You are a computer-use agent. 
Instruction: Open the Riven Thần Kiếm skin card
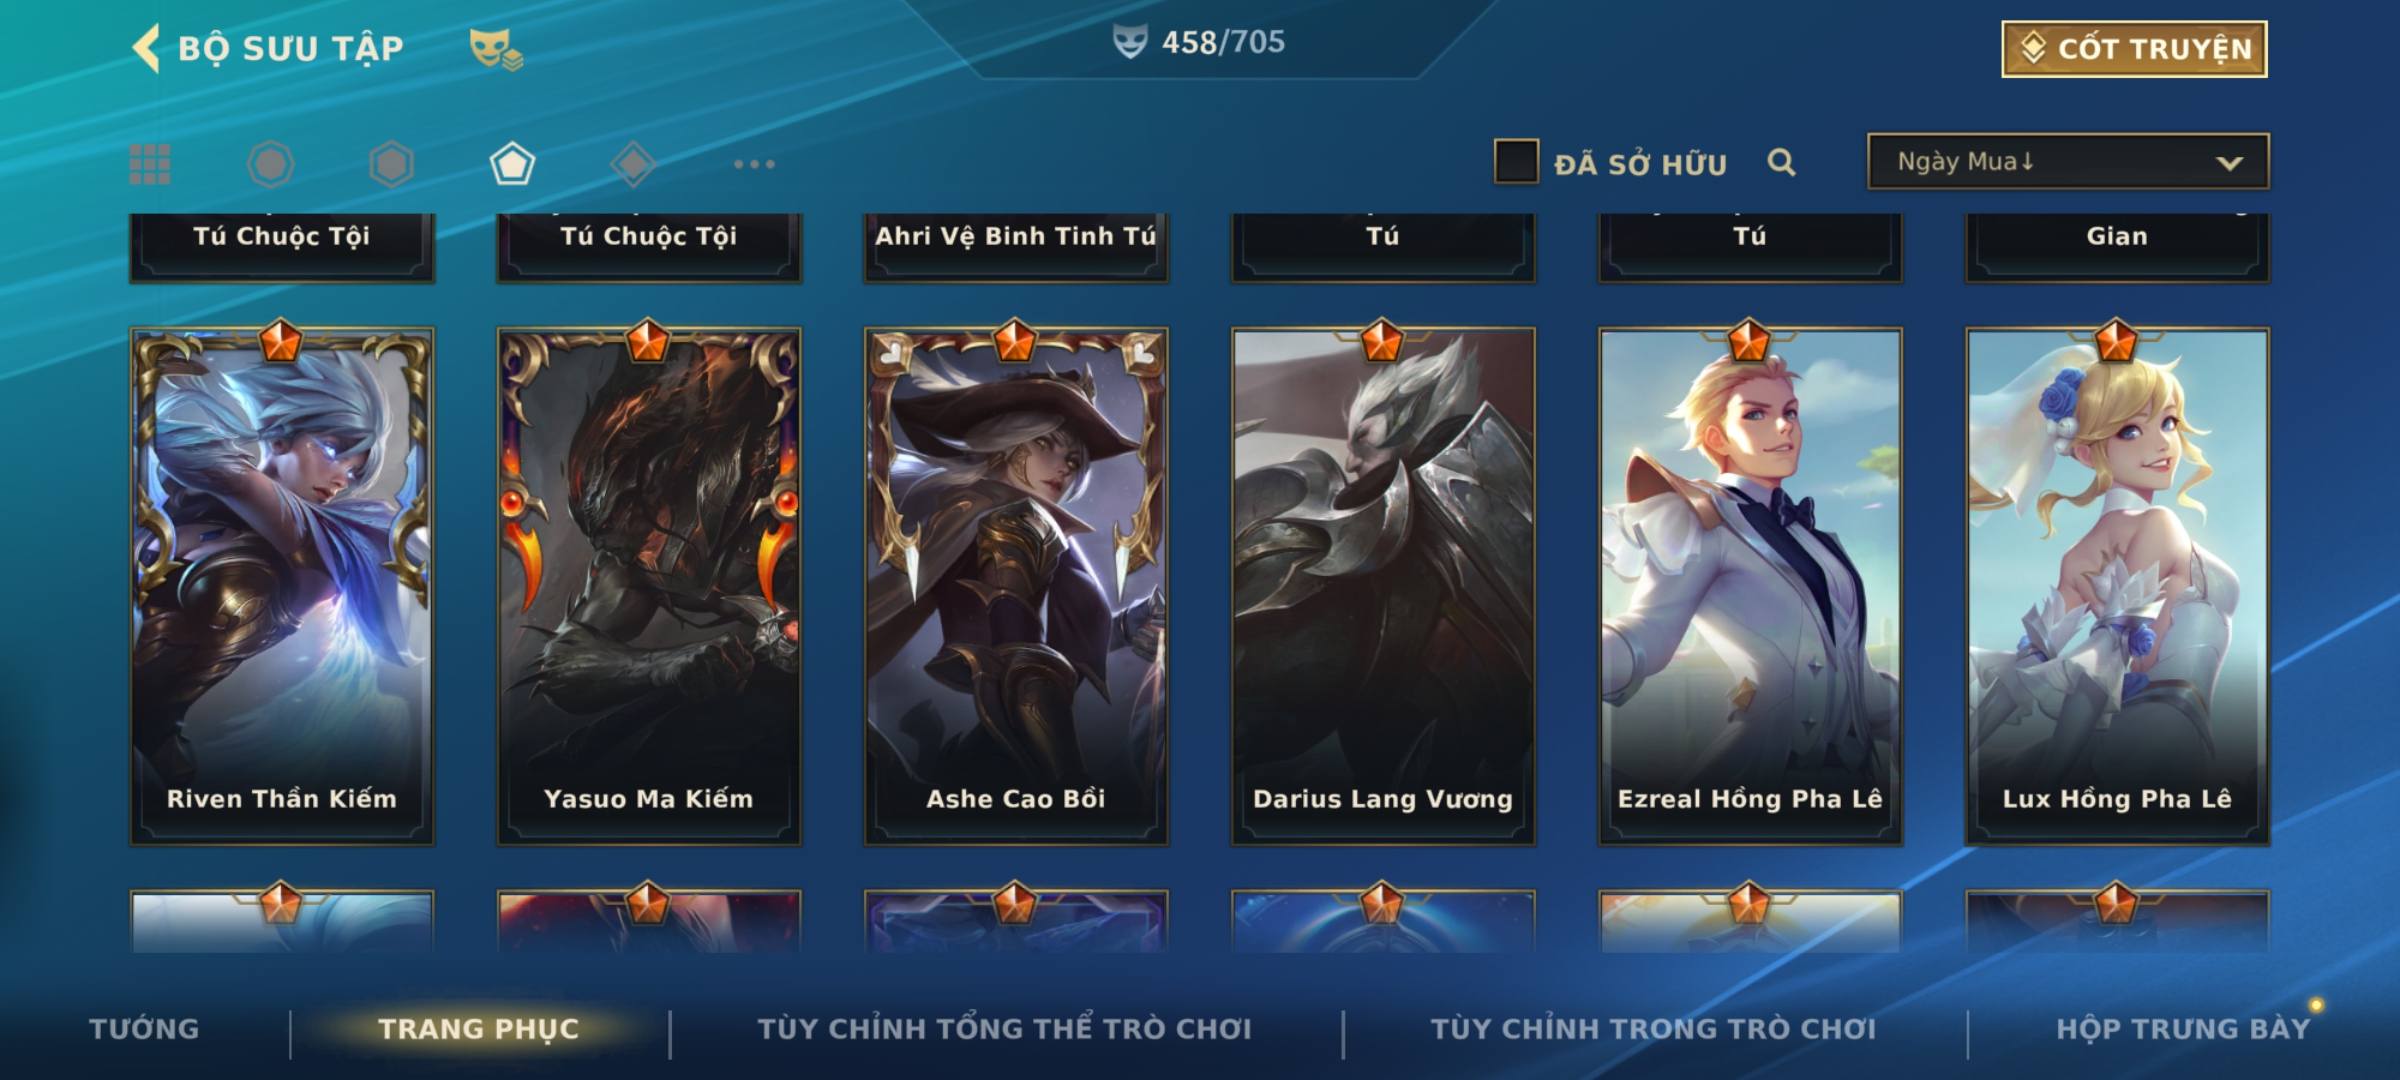[x=282, y=586]
